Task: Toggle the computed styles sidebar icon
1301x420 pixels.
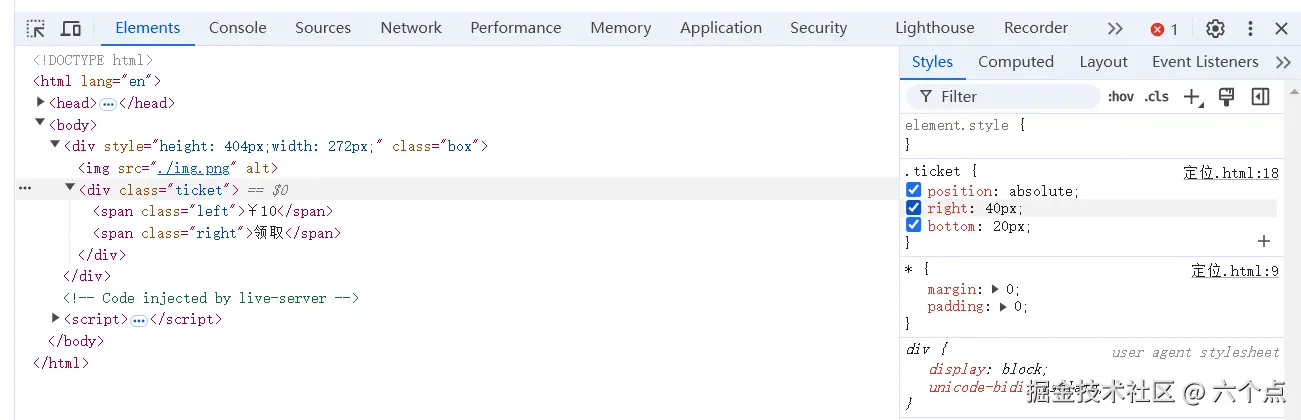Action: click(x=1261, y=97)
